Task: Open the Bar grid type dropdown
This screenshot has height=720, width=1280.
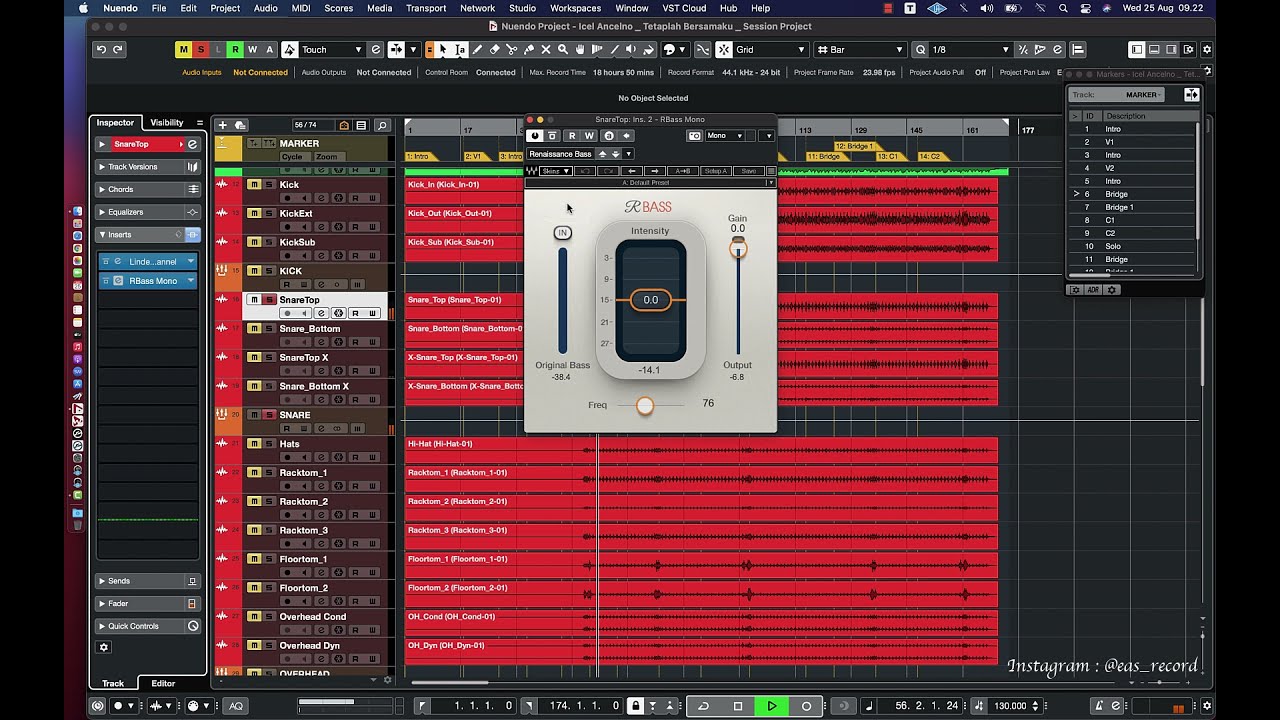Action: 859,49
